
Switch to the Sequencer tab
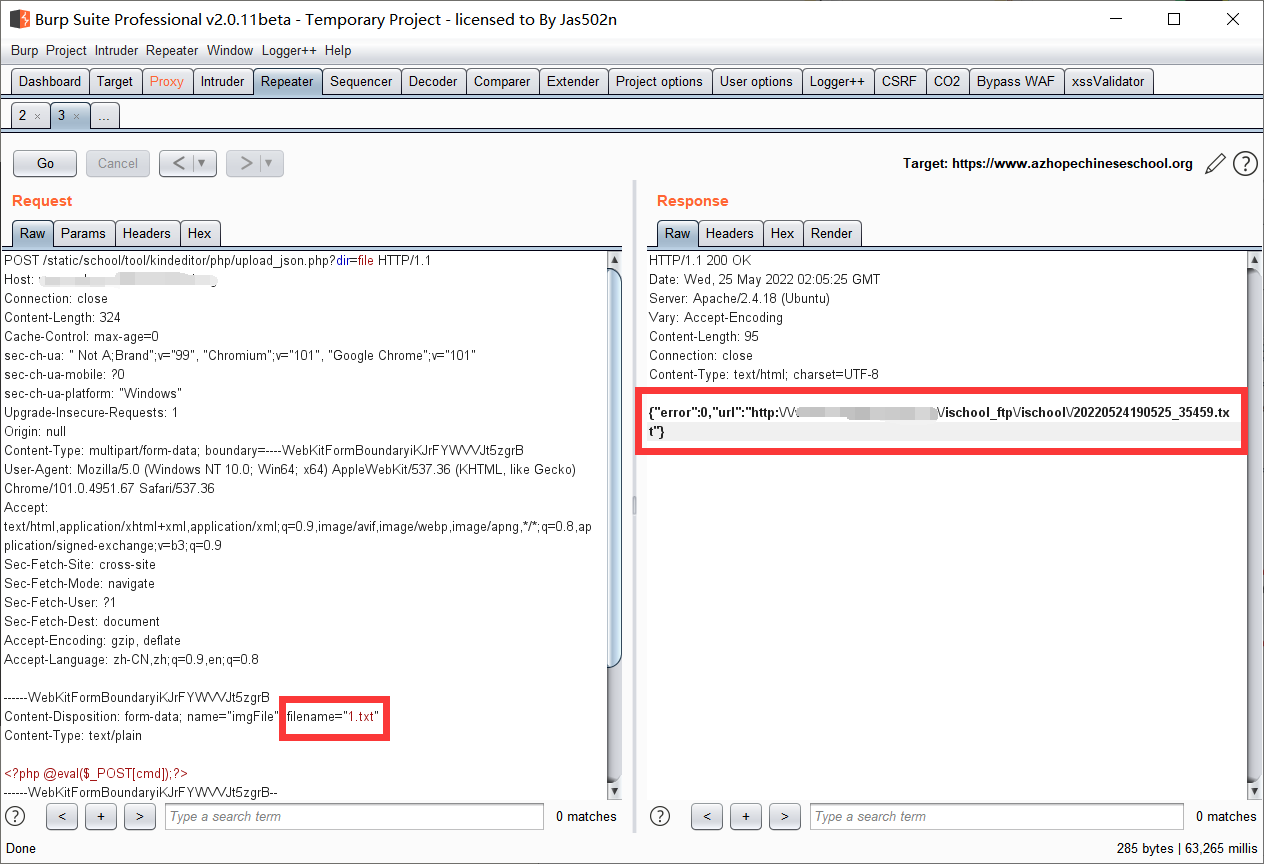point(361,82)
